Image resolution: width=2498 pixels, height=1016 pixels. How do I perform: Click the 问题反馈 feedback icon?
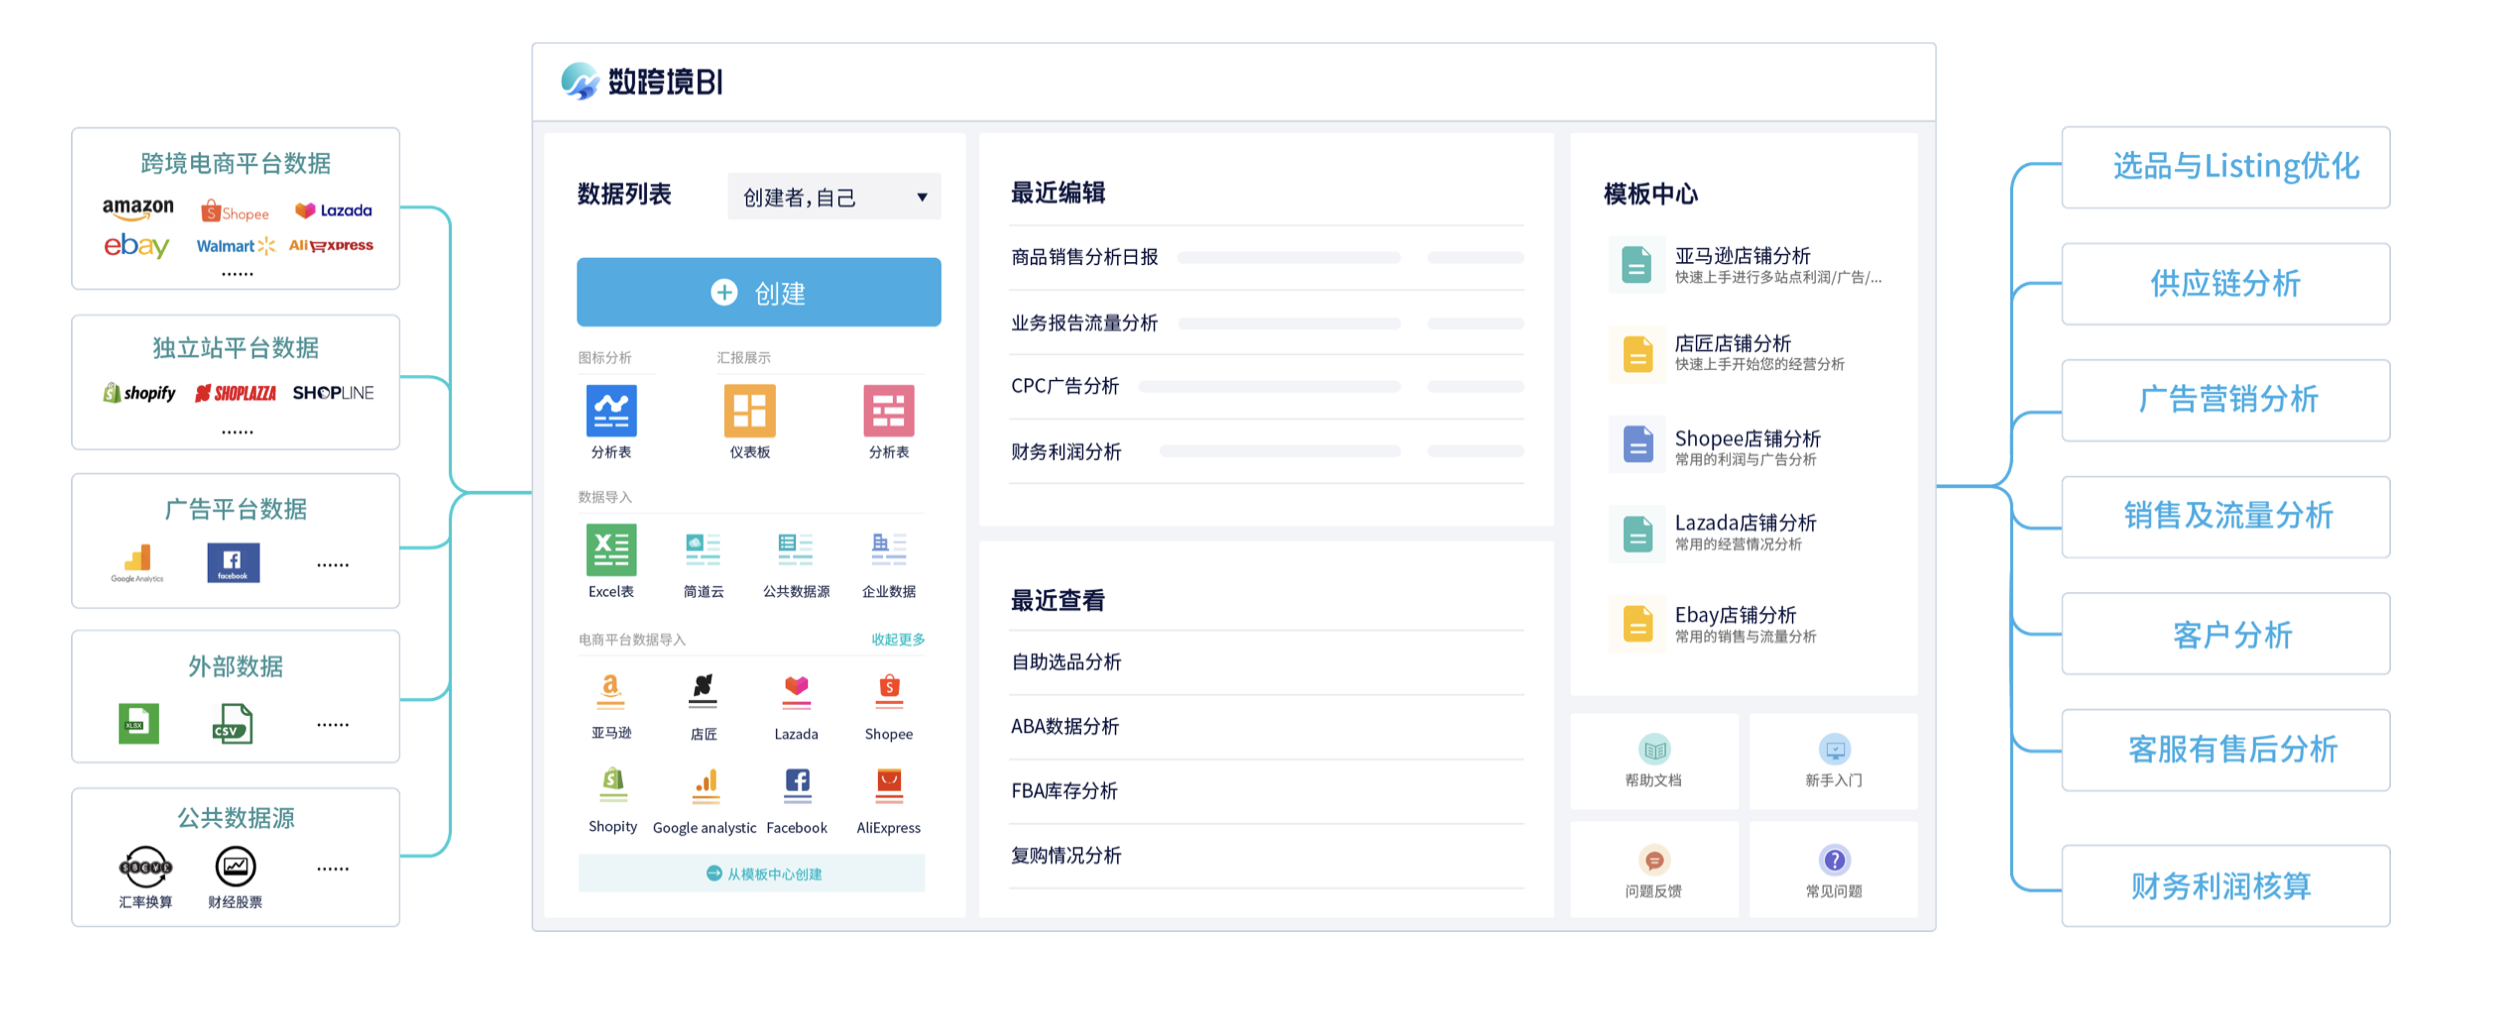point(1655,868)
